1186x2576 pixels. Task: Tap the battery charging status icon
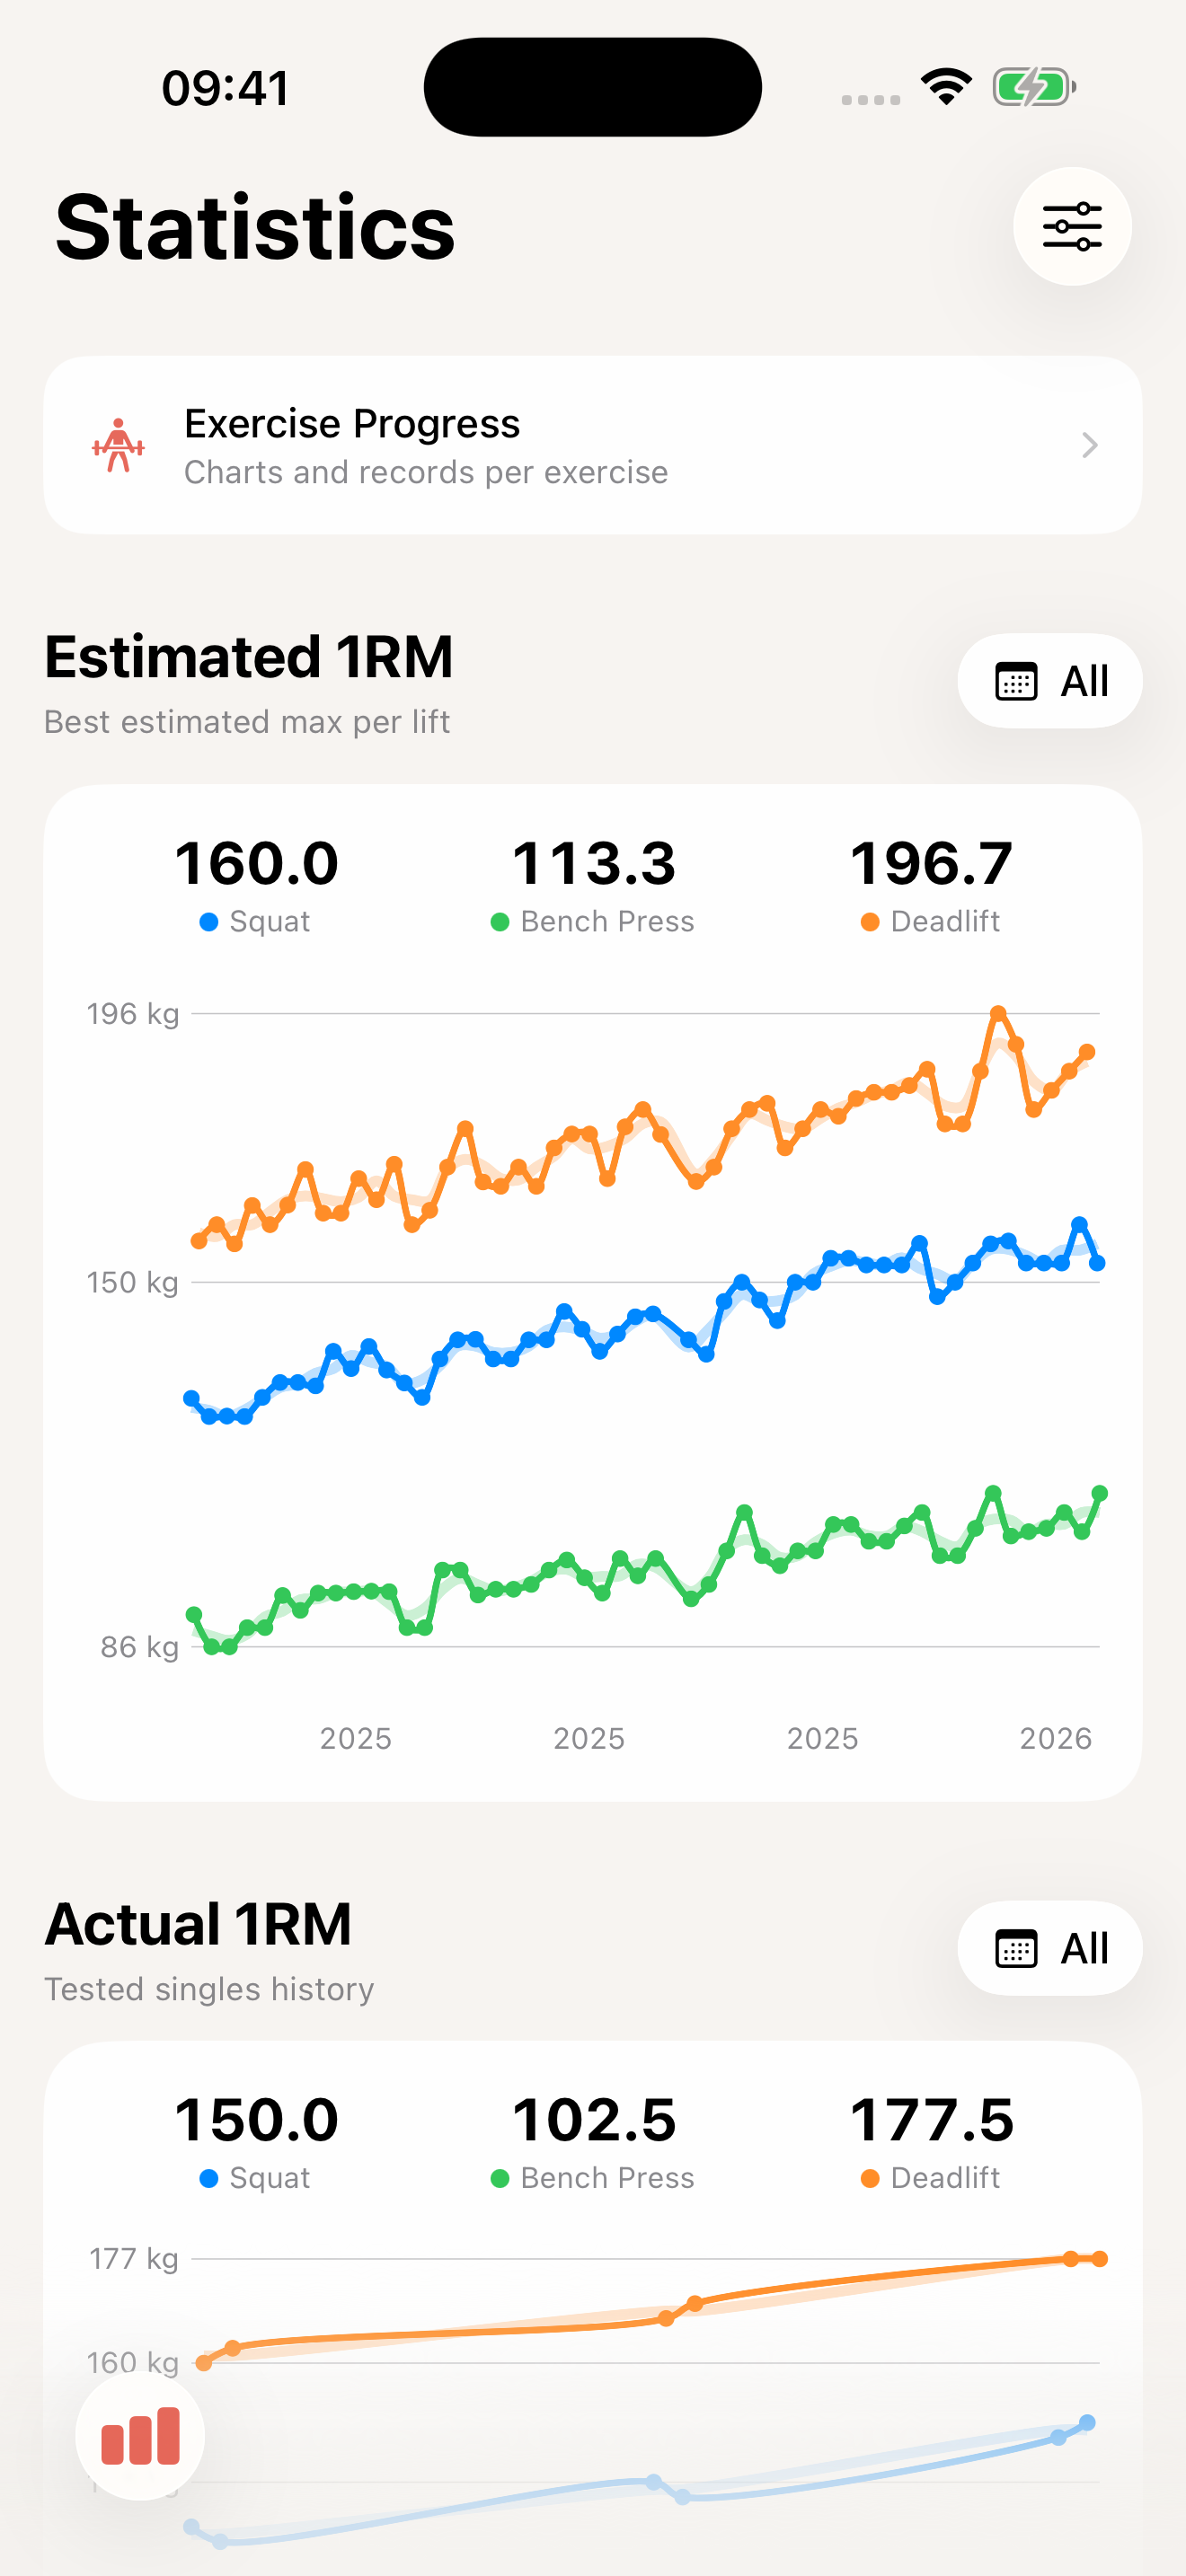(1034, 87)
